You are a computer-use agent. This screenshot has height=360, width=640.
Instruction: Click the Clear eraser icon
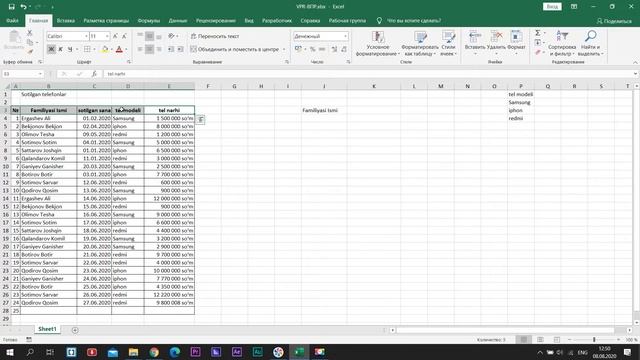(x=538, y=52)
